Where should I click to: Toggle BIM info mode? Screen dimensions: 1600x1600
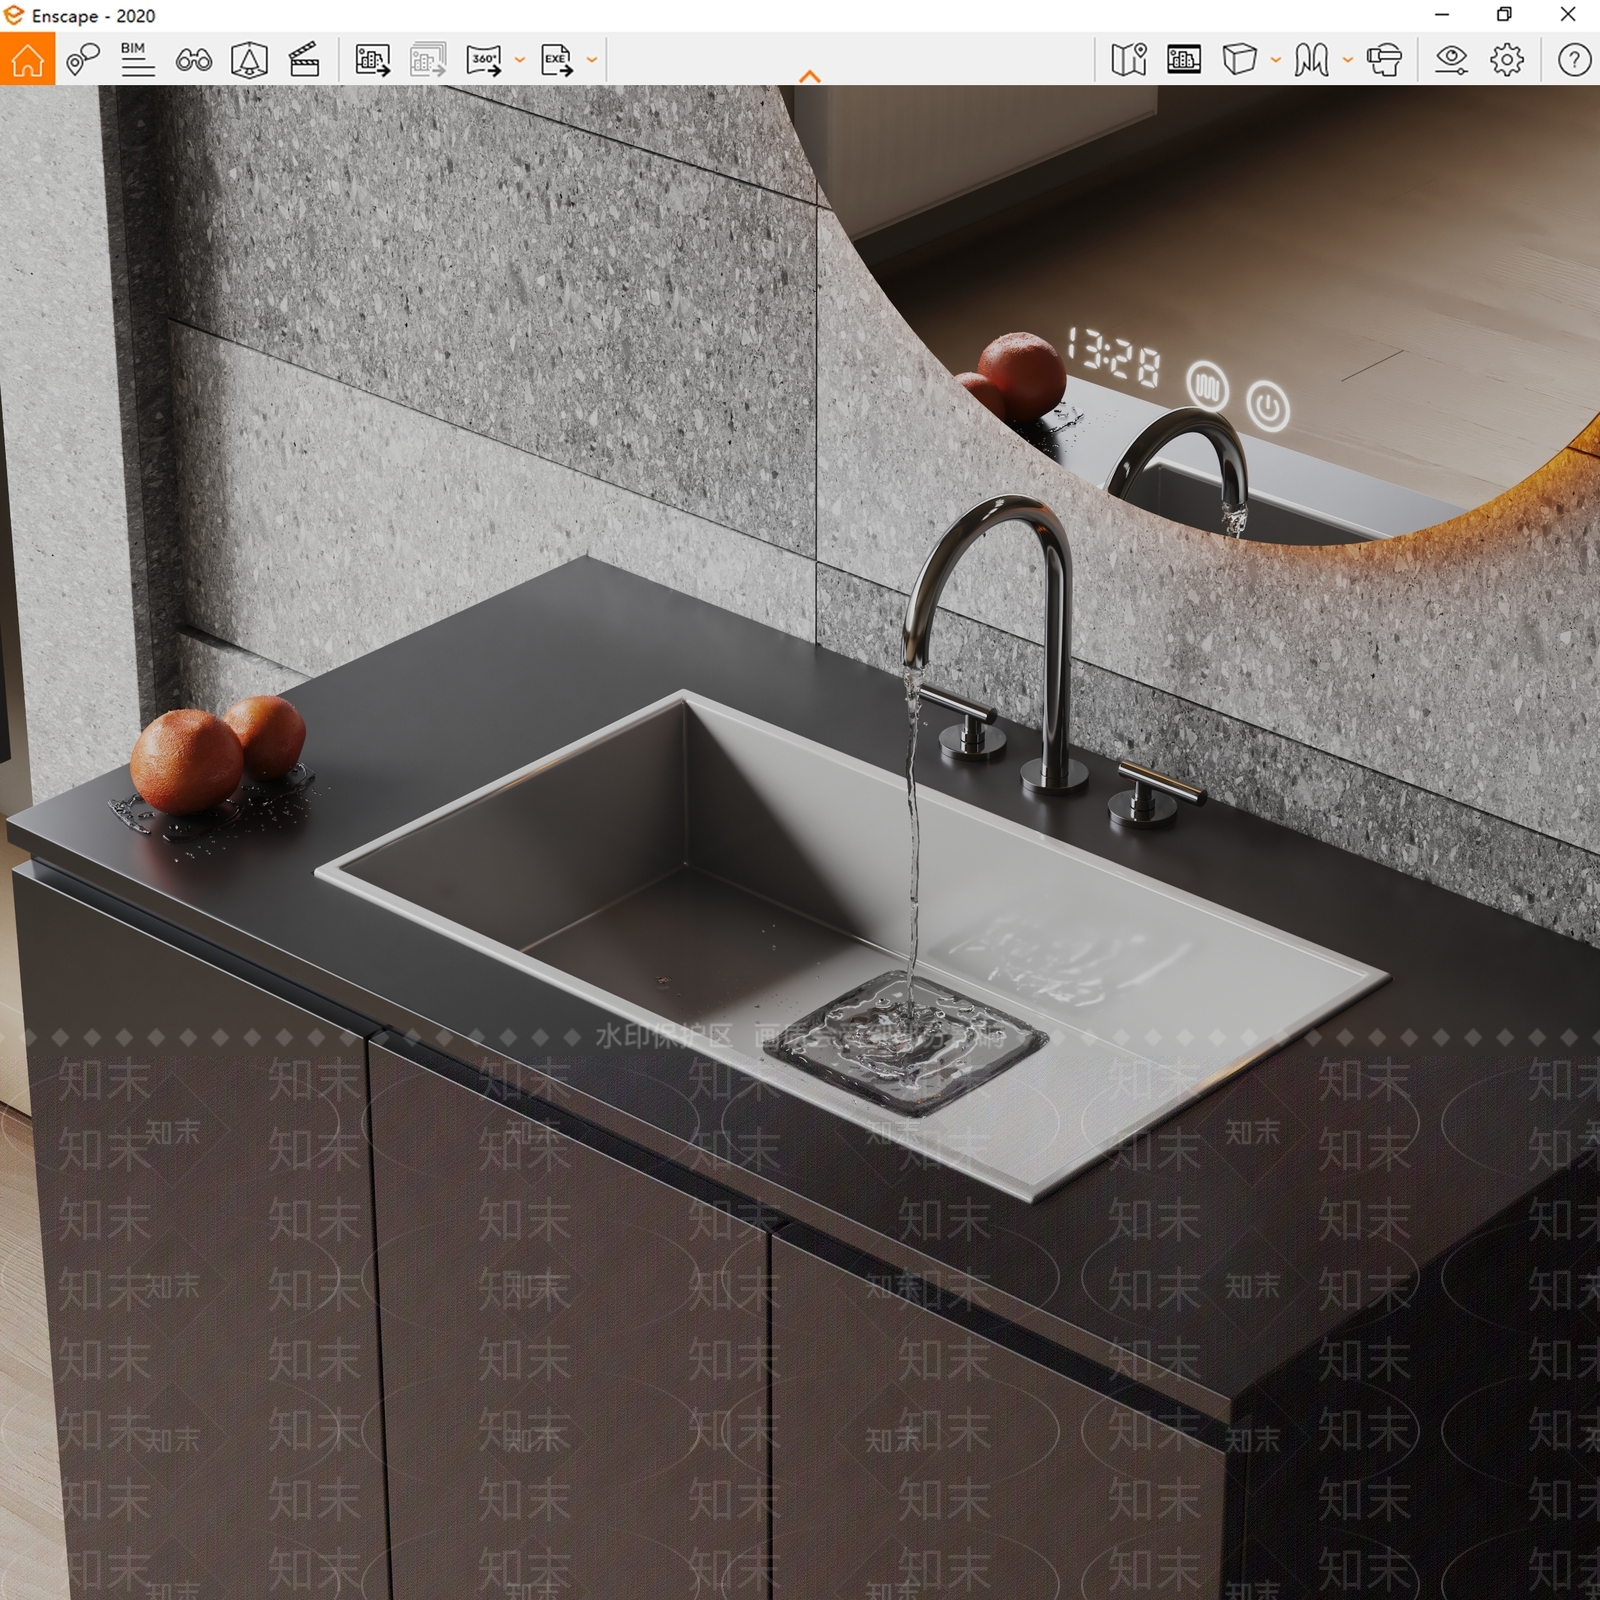coord(137,60)
